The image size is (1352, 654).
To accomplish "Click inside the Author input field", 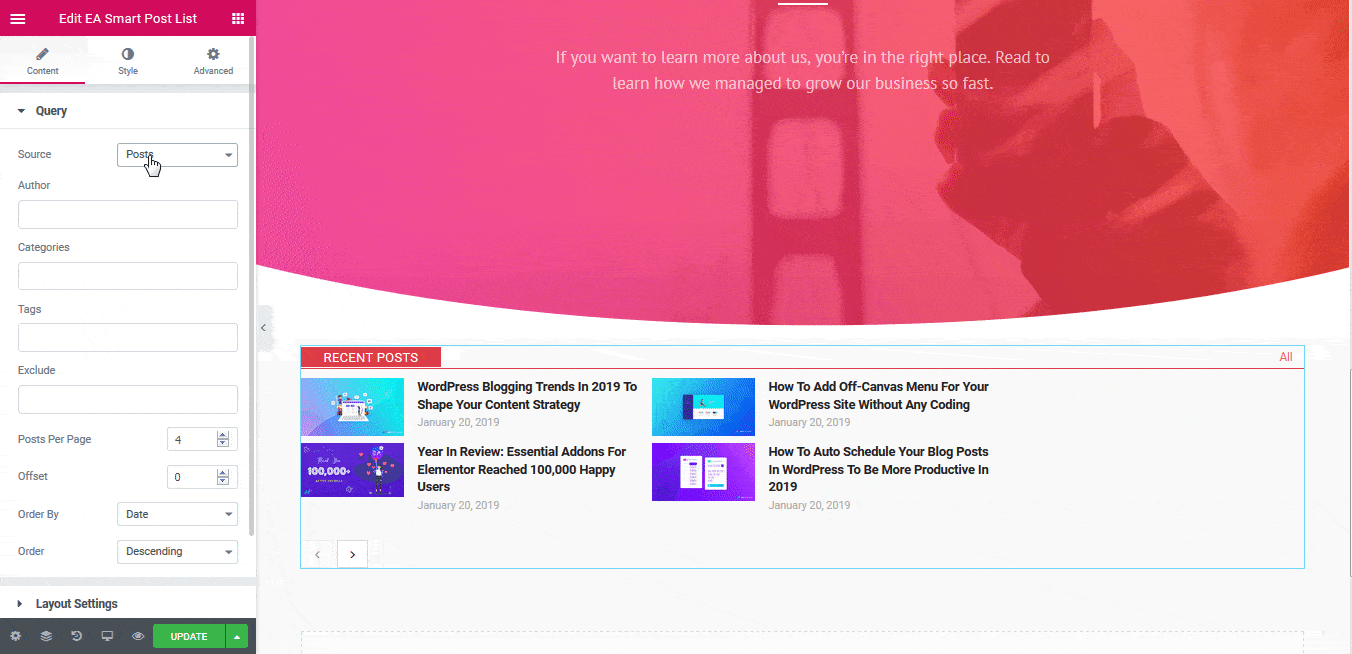I will [x=127, y=214].
